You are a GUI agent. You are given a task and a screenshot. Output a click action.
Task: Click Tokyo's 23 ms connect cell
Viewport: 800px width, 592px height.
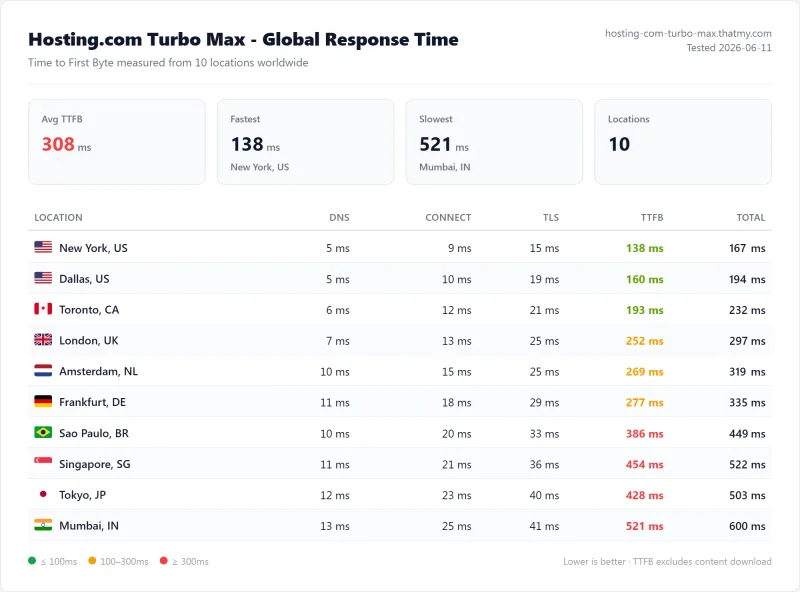[457, 495]
